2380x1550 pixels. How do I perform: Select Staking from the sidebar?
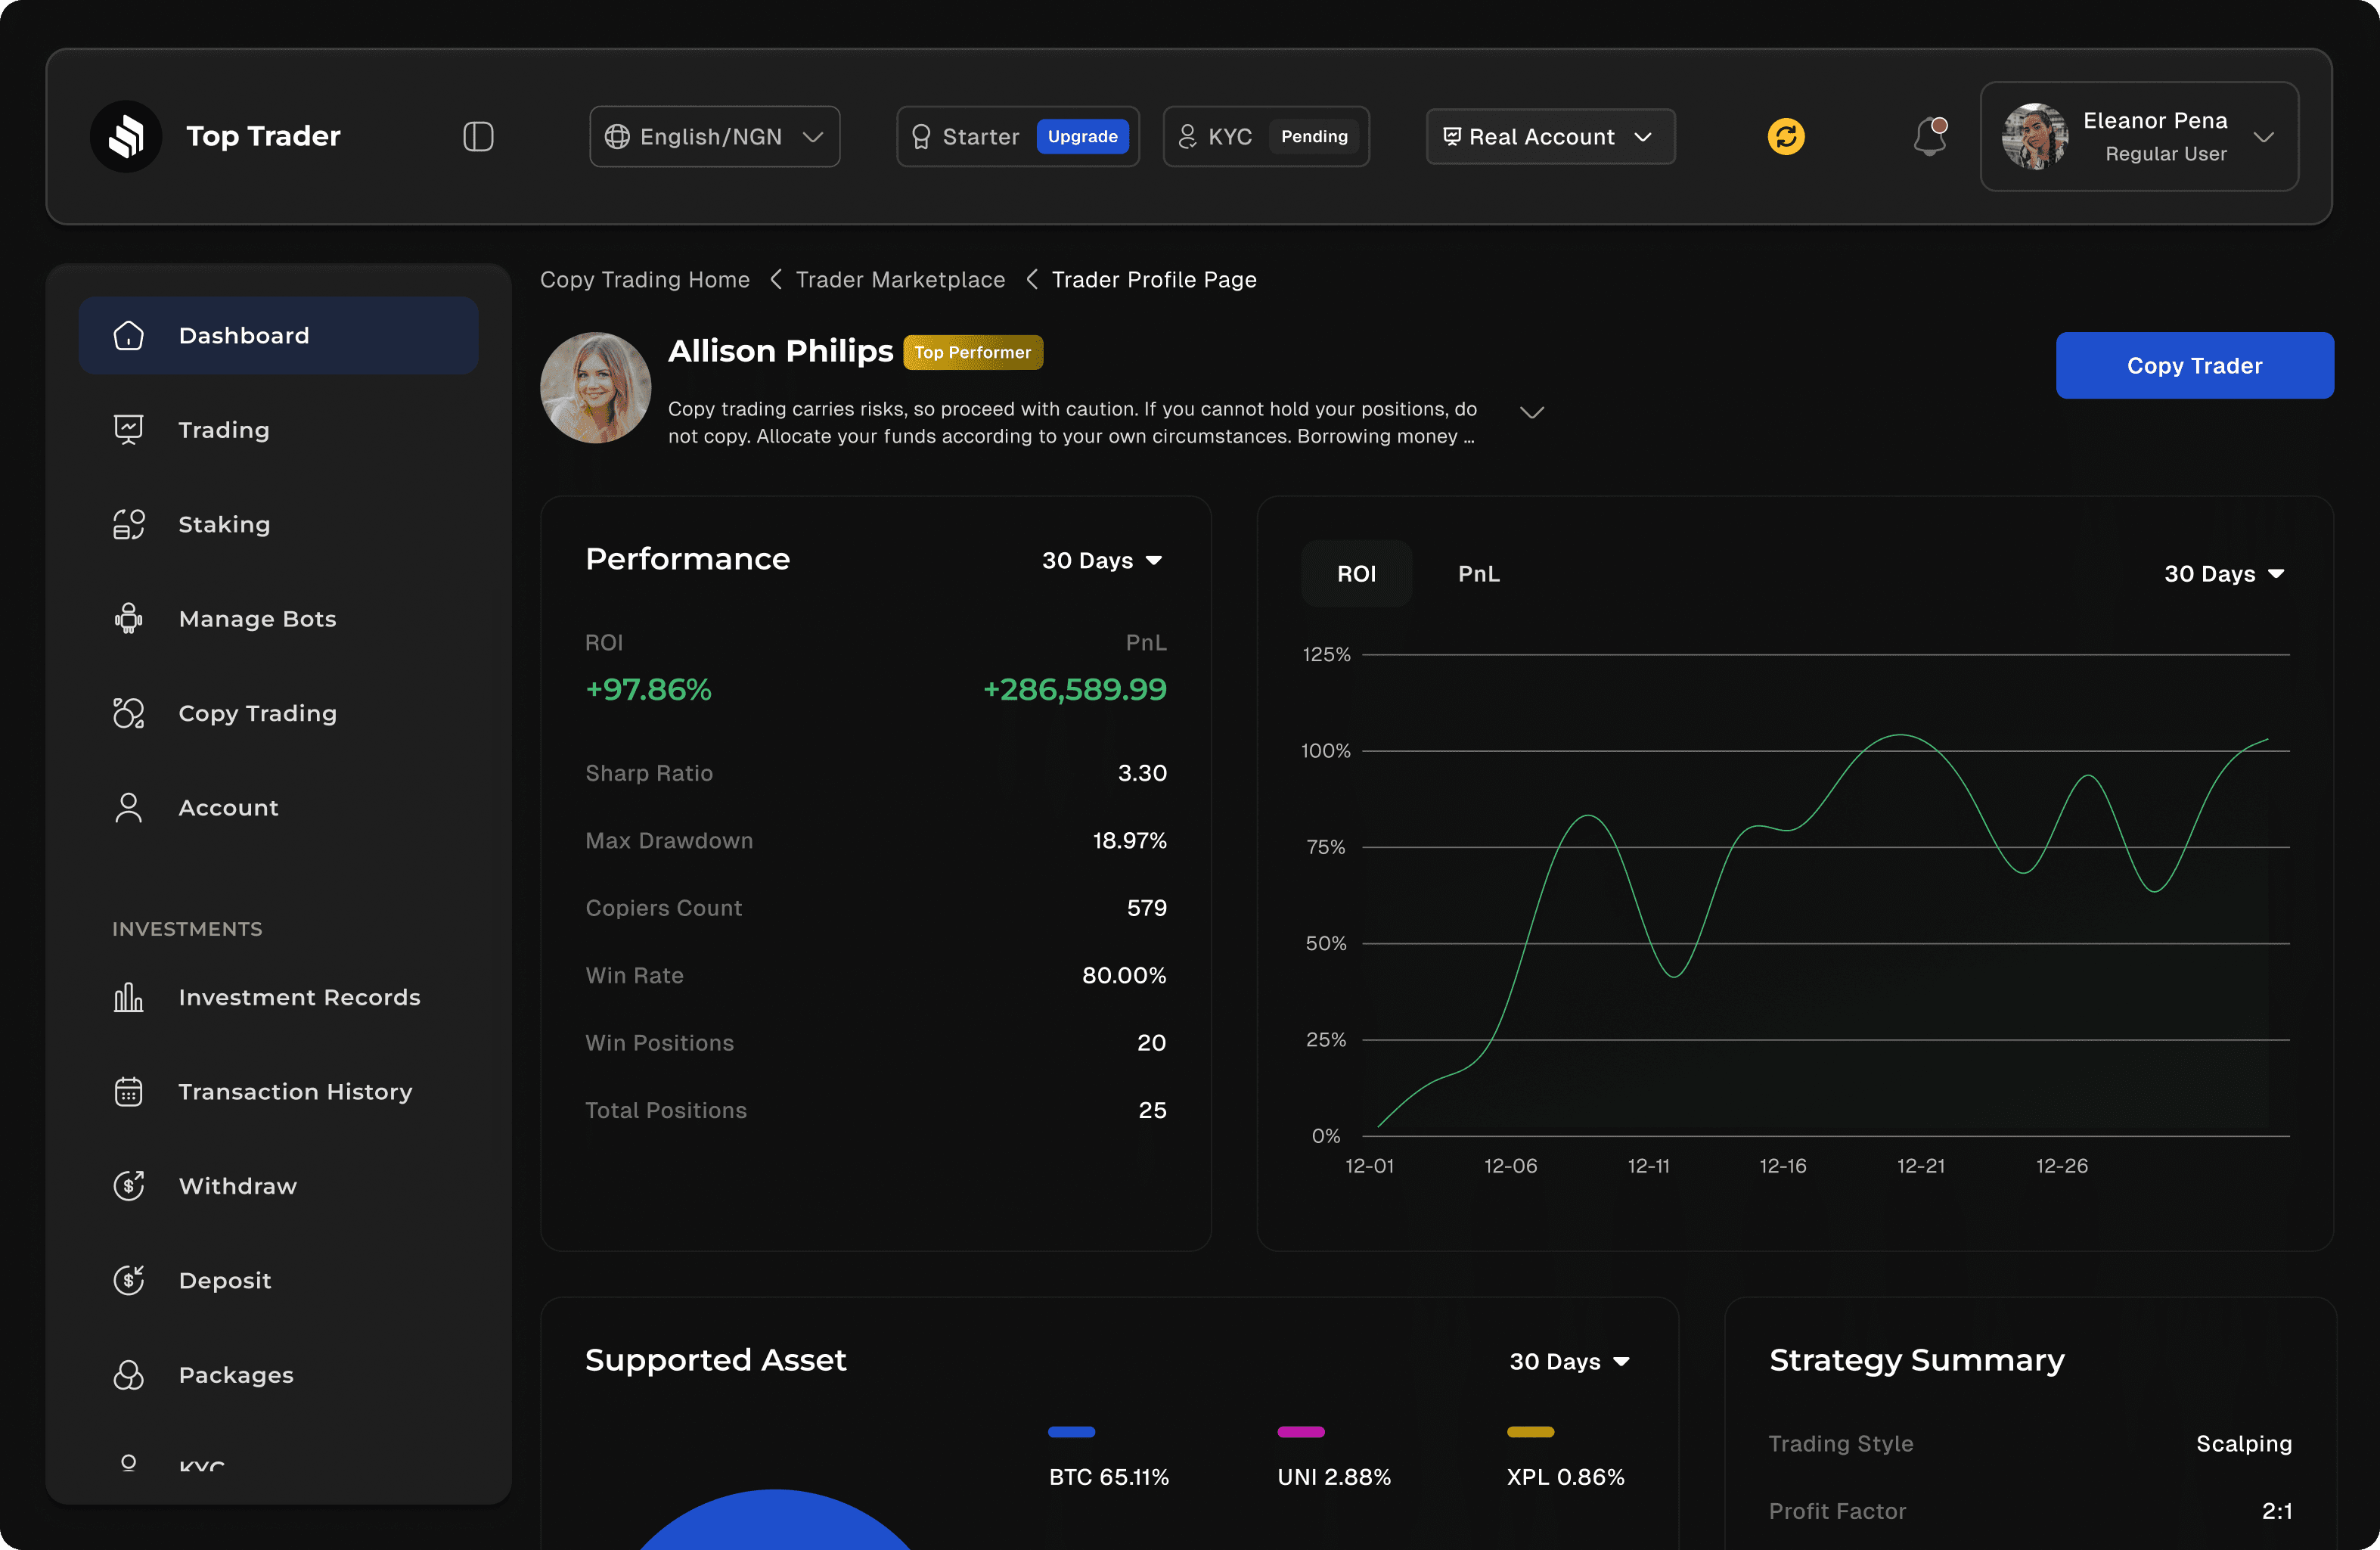pos(224,524)
